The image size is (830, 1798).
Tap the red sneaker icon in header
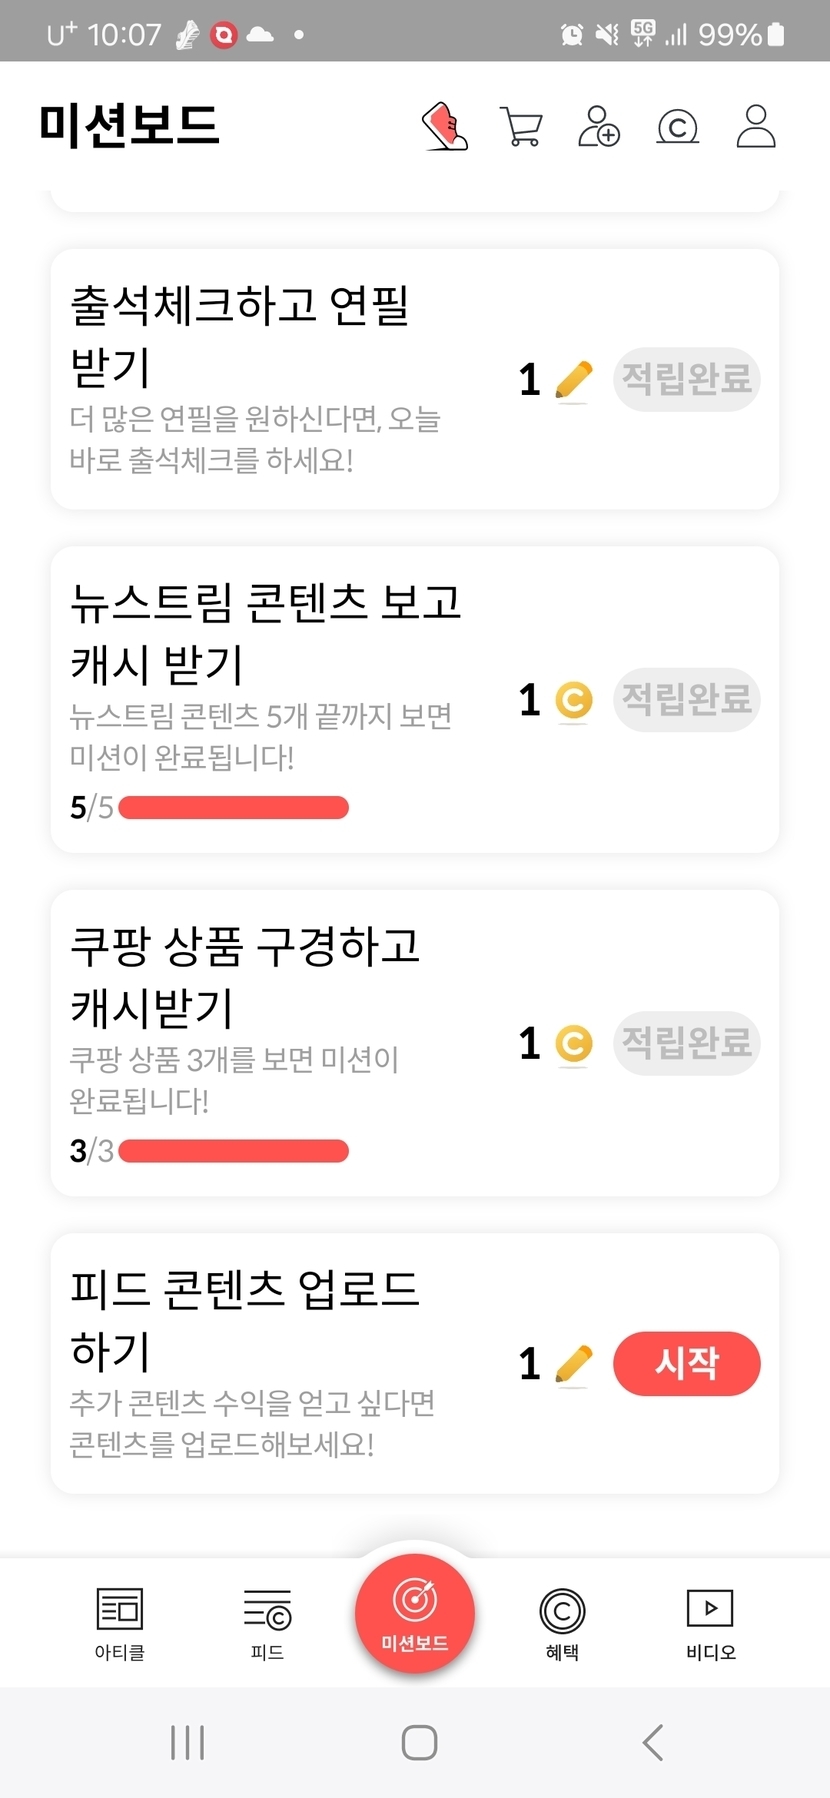pos(445,127)
